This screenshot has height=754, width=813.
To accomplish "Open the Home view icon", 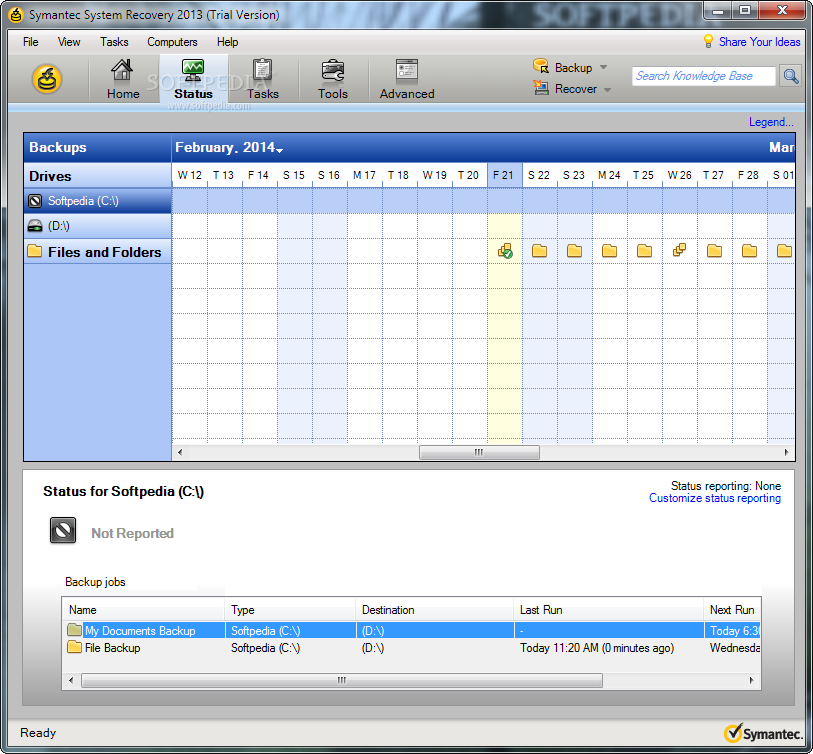I will pyautogui.click(x=122, y=71).
